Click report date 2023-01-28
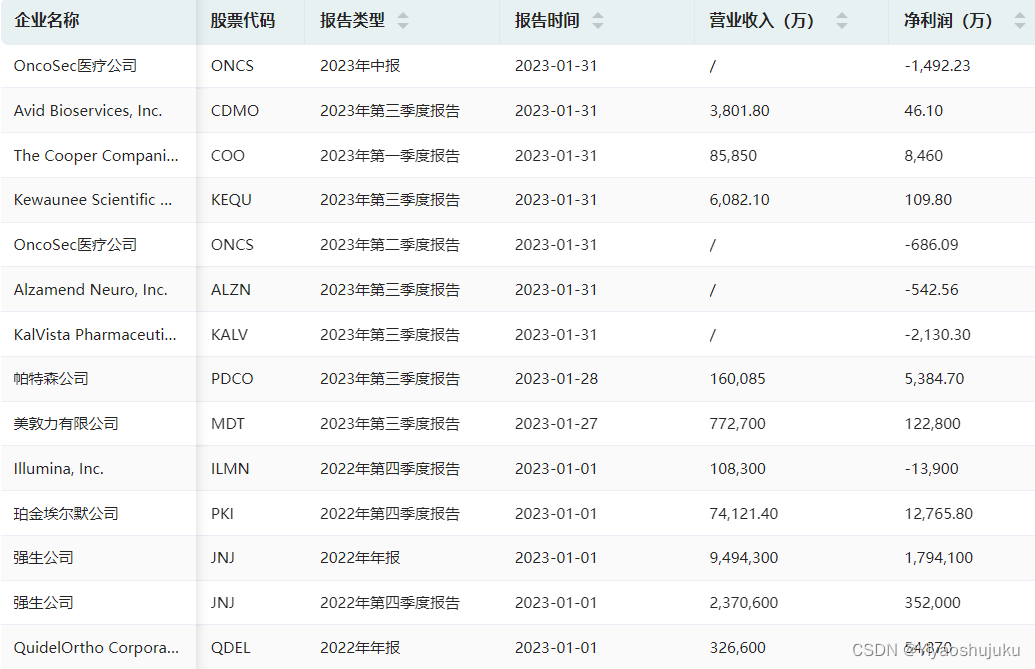This screenshot has height=669, width=1035. [556, 379]
